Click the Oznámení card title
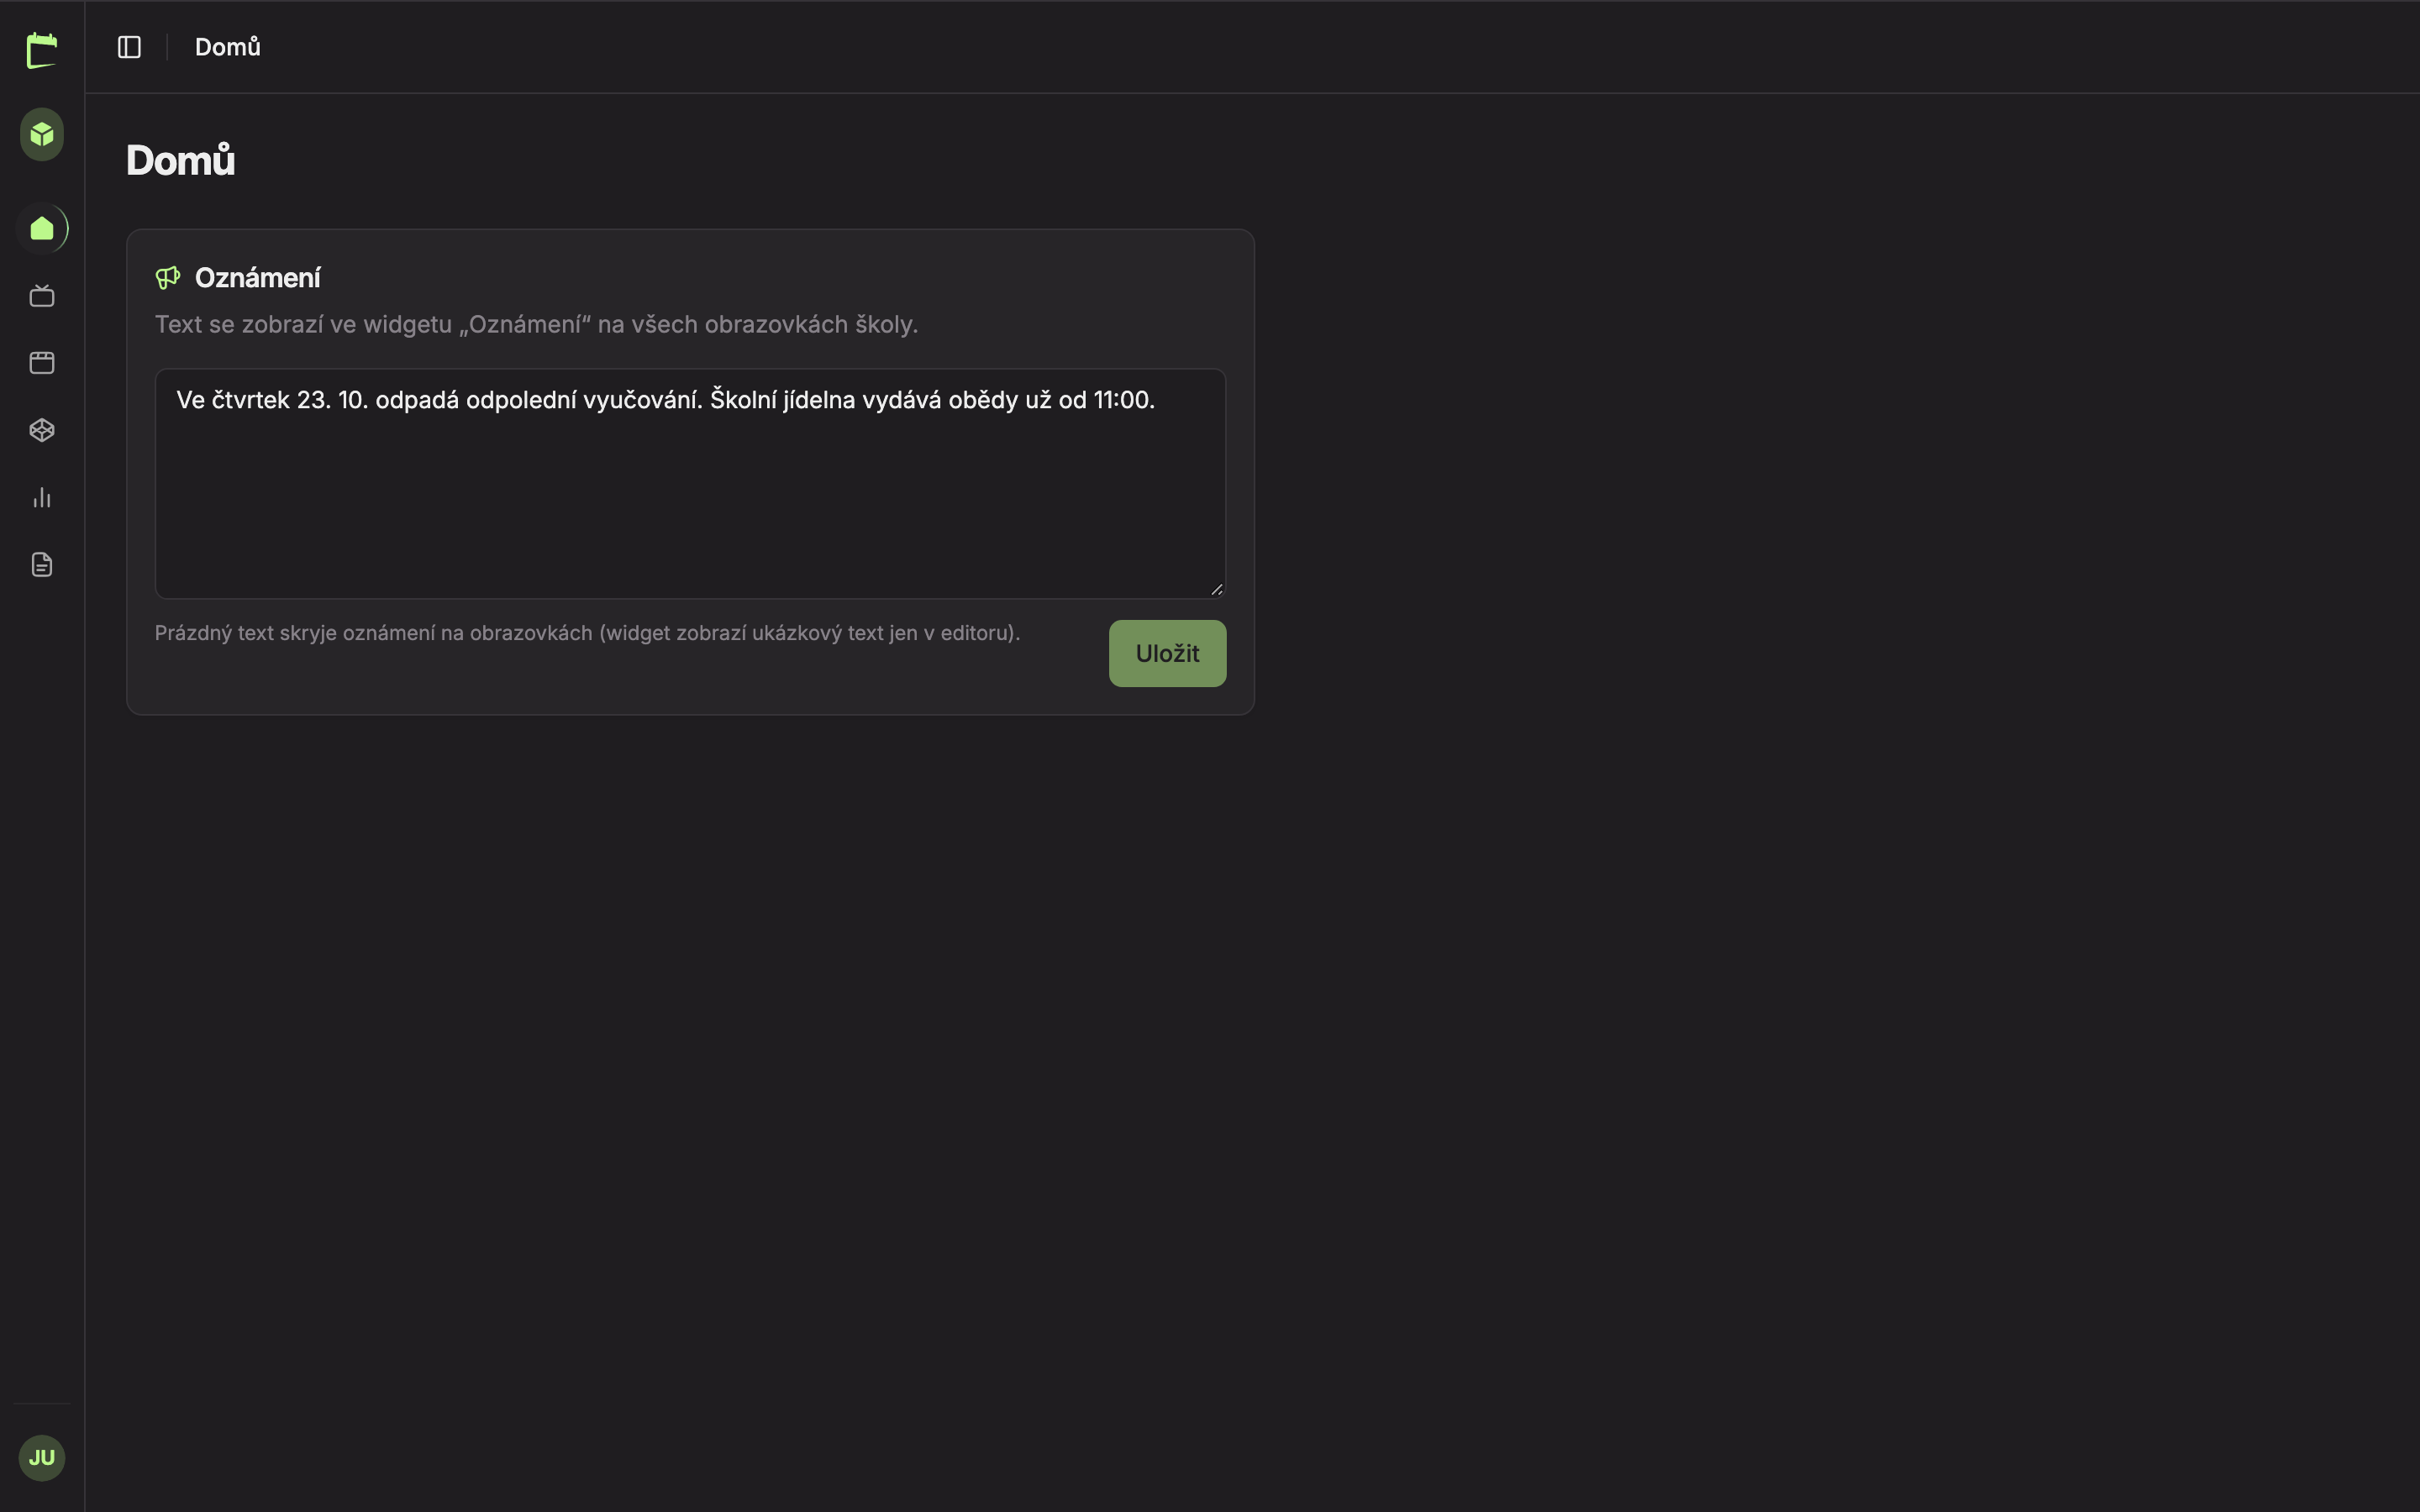 [x=258, y=278]
